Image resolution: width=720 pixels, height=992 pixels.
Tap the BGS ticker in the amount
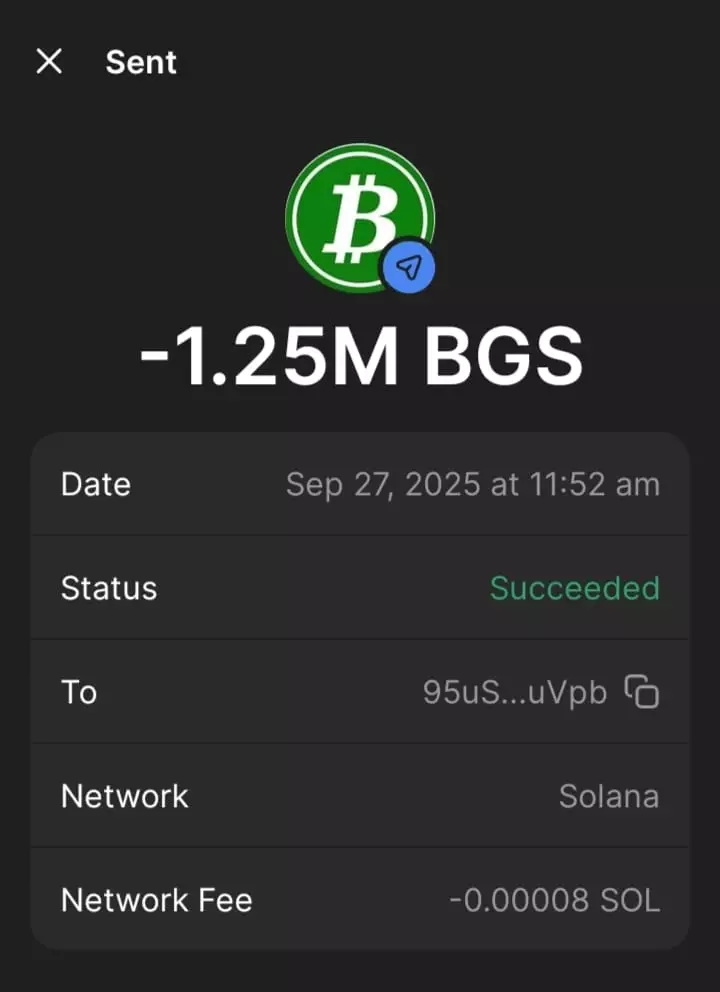[502, 357]
